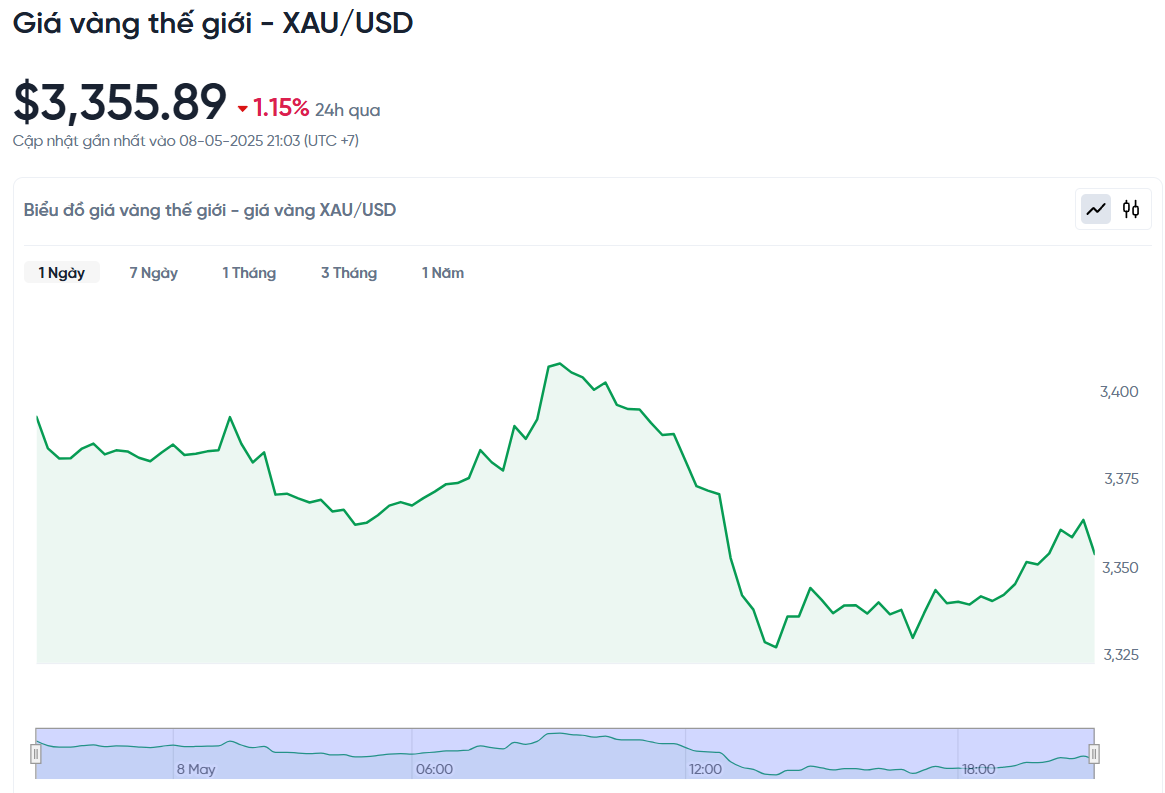Click the red down-triangle beside 1.15%
The image size is (1165, 793).
242,109
